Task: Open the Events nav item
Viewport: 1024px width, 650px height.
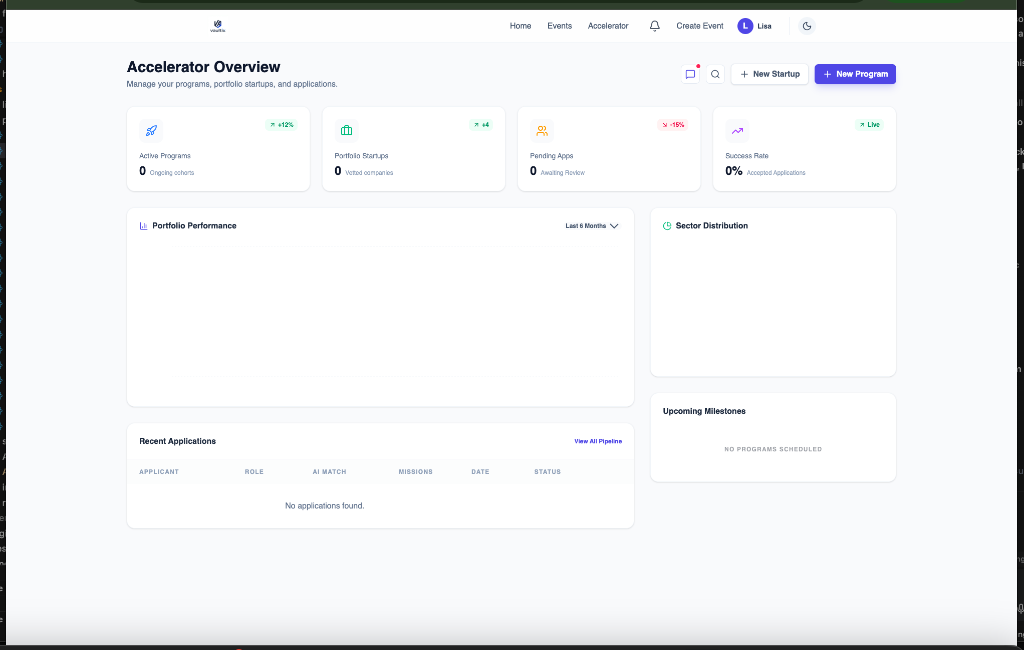Action: (x=559, y=26)
